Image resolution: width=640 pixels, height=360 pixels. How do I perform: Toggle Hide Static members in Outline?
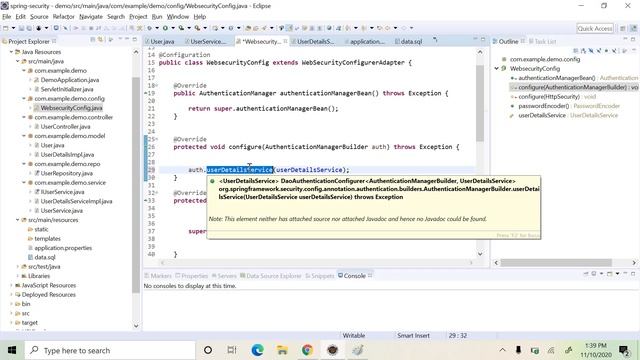[598, 51]
